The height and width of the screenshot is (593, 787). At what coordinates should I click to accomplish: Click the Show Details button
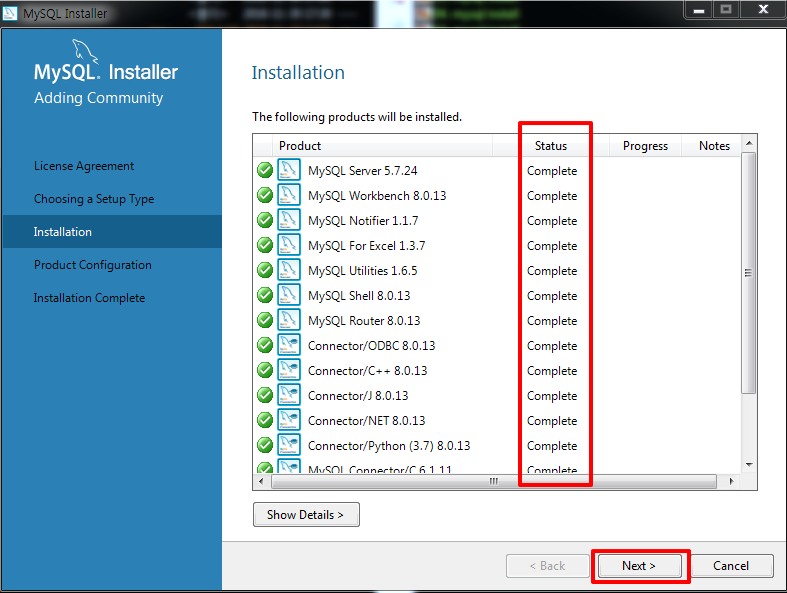point(306,515)
